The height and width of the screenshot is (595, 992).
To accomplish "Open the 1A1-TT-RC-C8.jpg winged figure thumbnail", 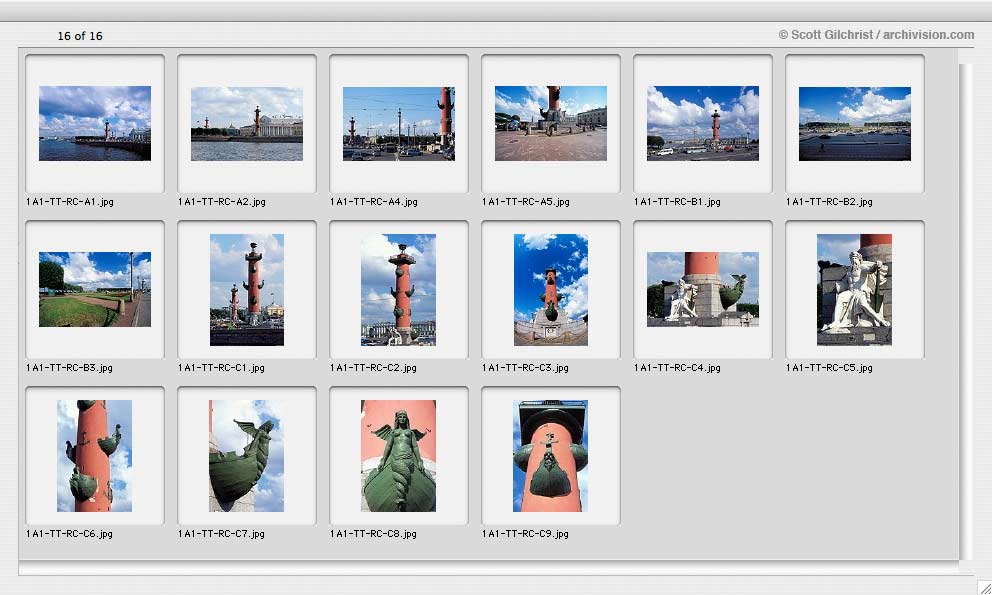I will click(399, 456).
